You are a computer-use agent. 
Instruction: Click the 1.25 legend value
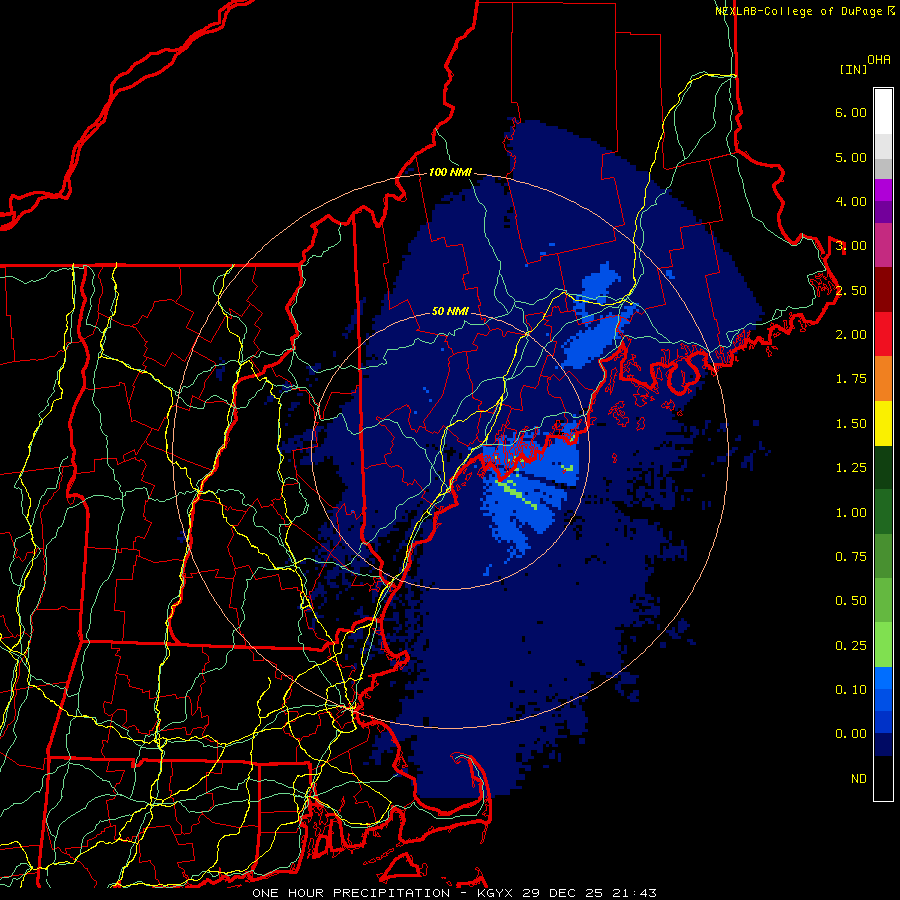coord(851,468)
